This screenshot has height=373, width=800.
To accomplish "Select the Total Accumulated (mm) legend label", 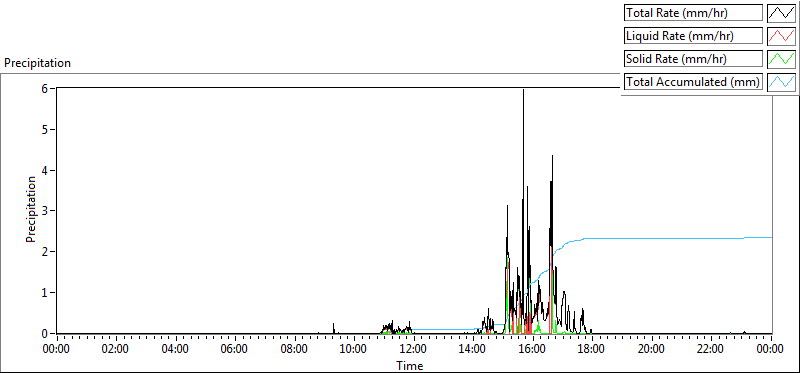I will [693, 82].
